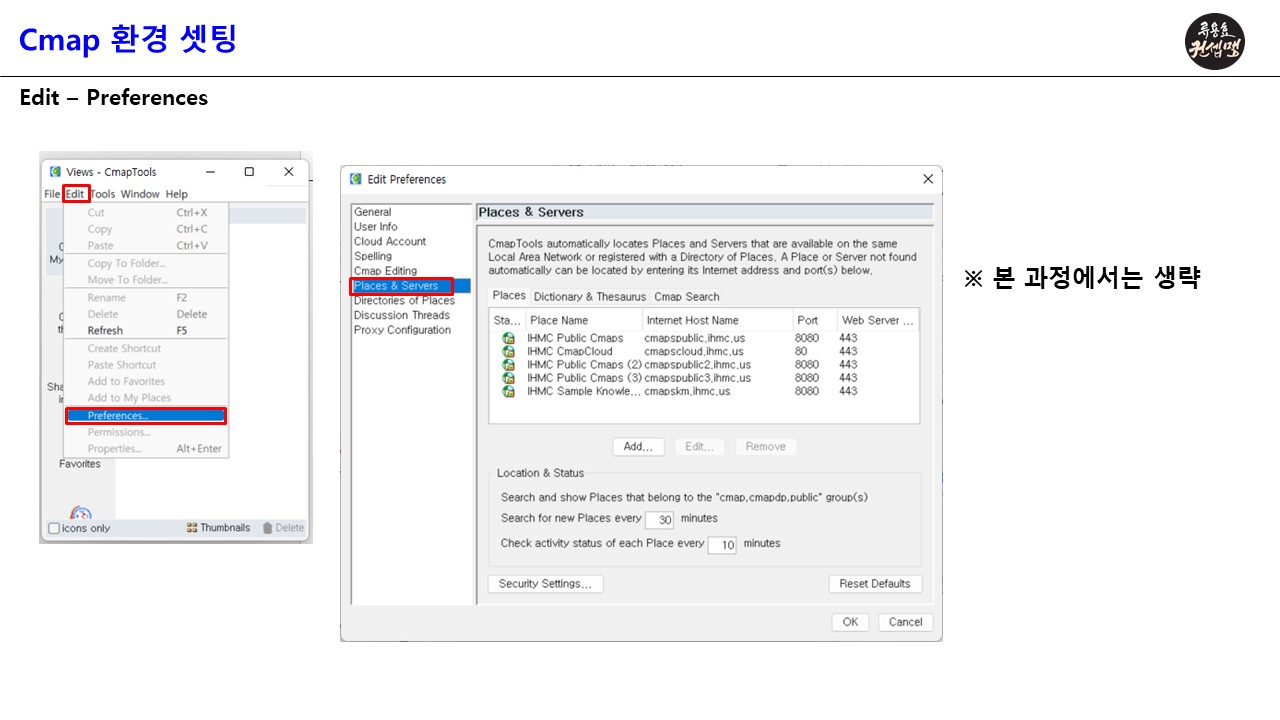Toggle the "icons only" checkbox
The image size is (1280, 720).
pyautogui.click(x=54, y=528)
